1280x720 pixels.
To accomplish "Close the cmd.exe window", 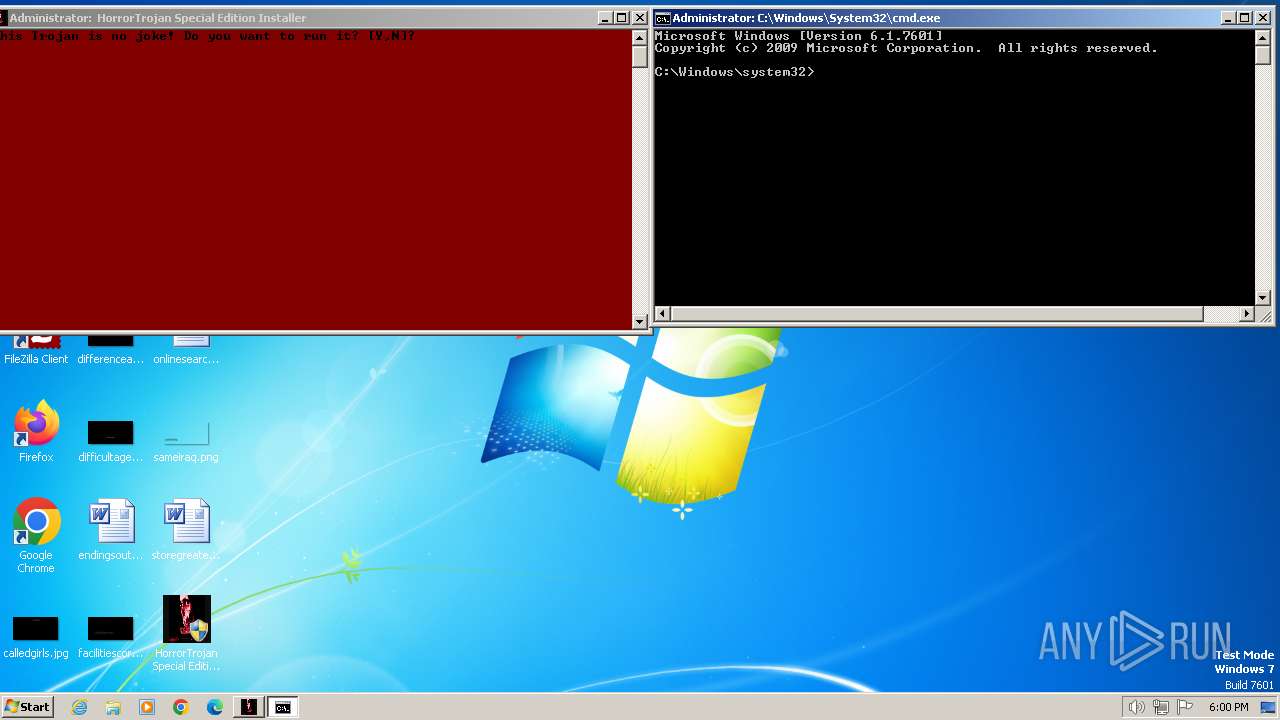I will [1262, 18].
